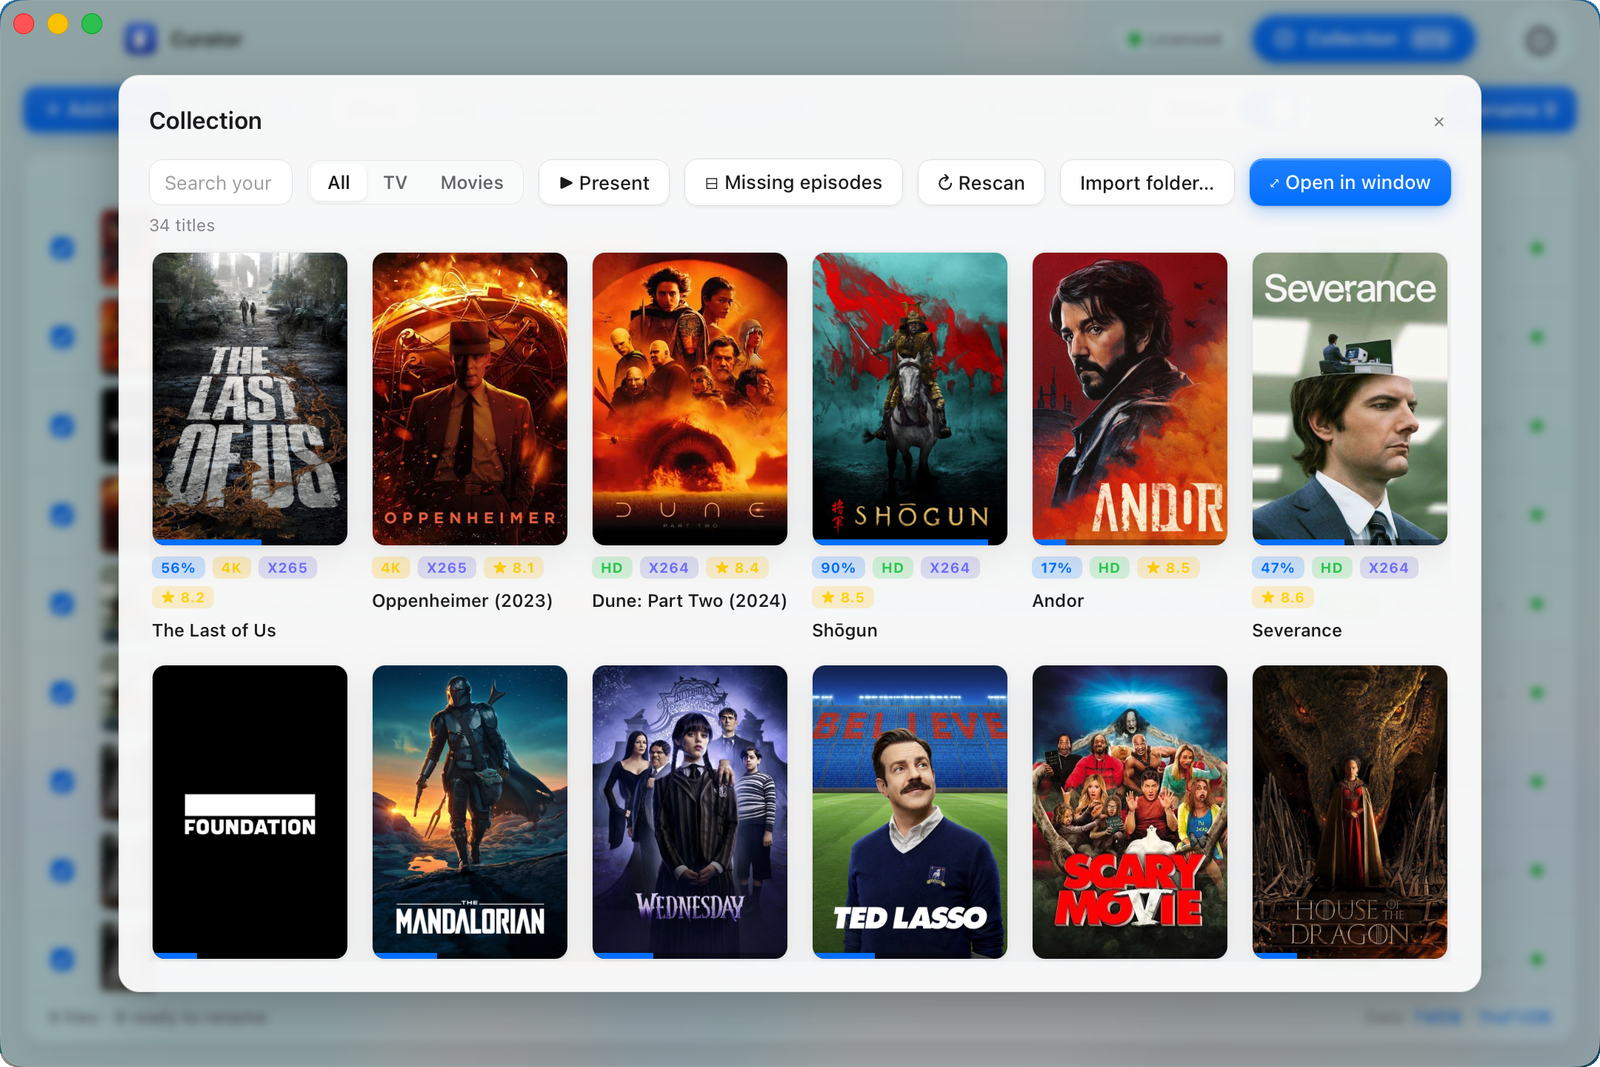Click Dune Part Two's X264 badge
1600x1067 pixels.
click(669, 568)
